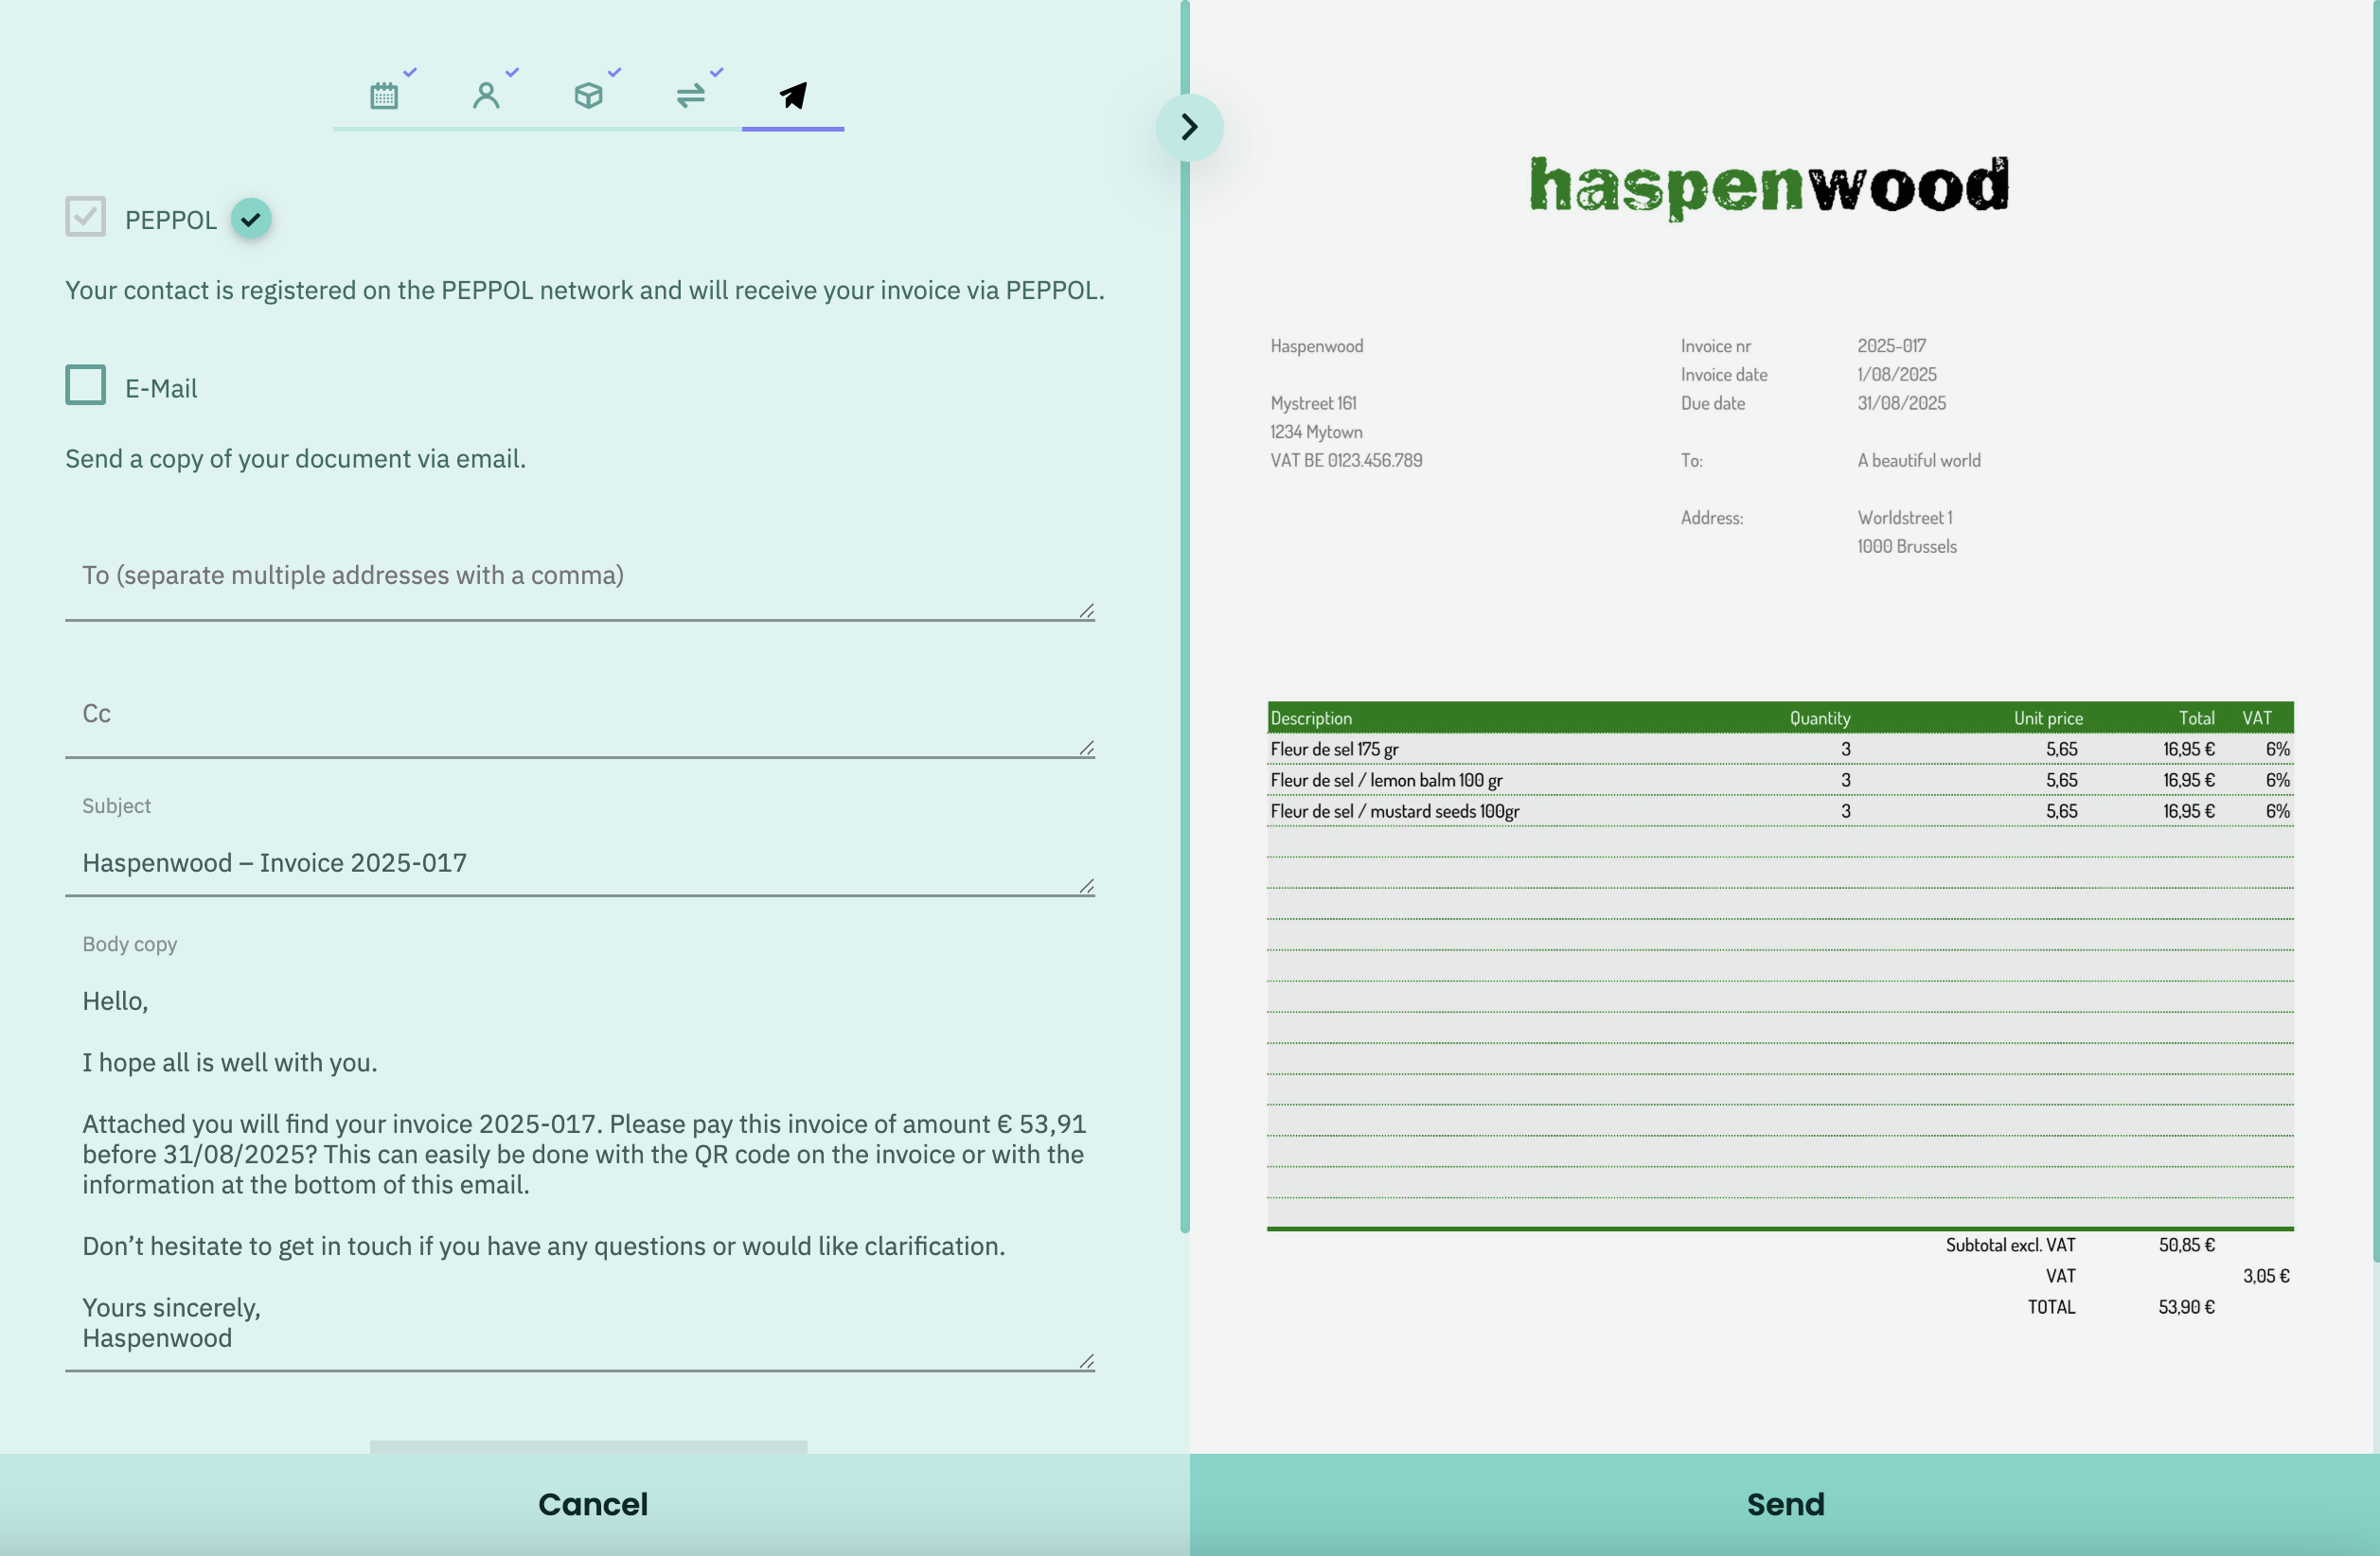Click VAT BE 0123.456.789 sender text
This screenshot has height=1556, width=2380.
point(1346,460)
